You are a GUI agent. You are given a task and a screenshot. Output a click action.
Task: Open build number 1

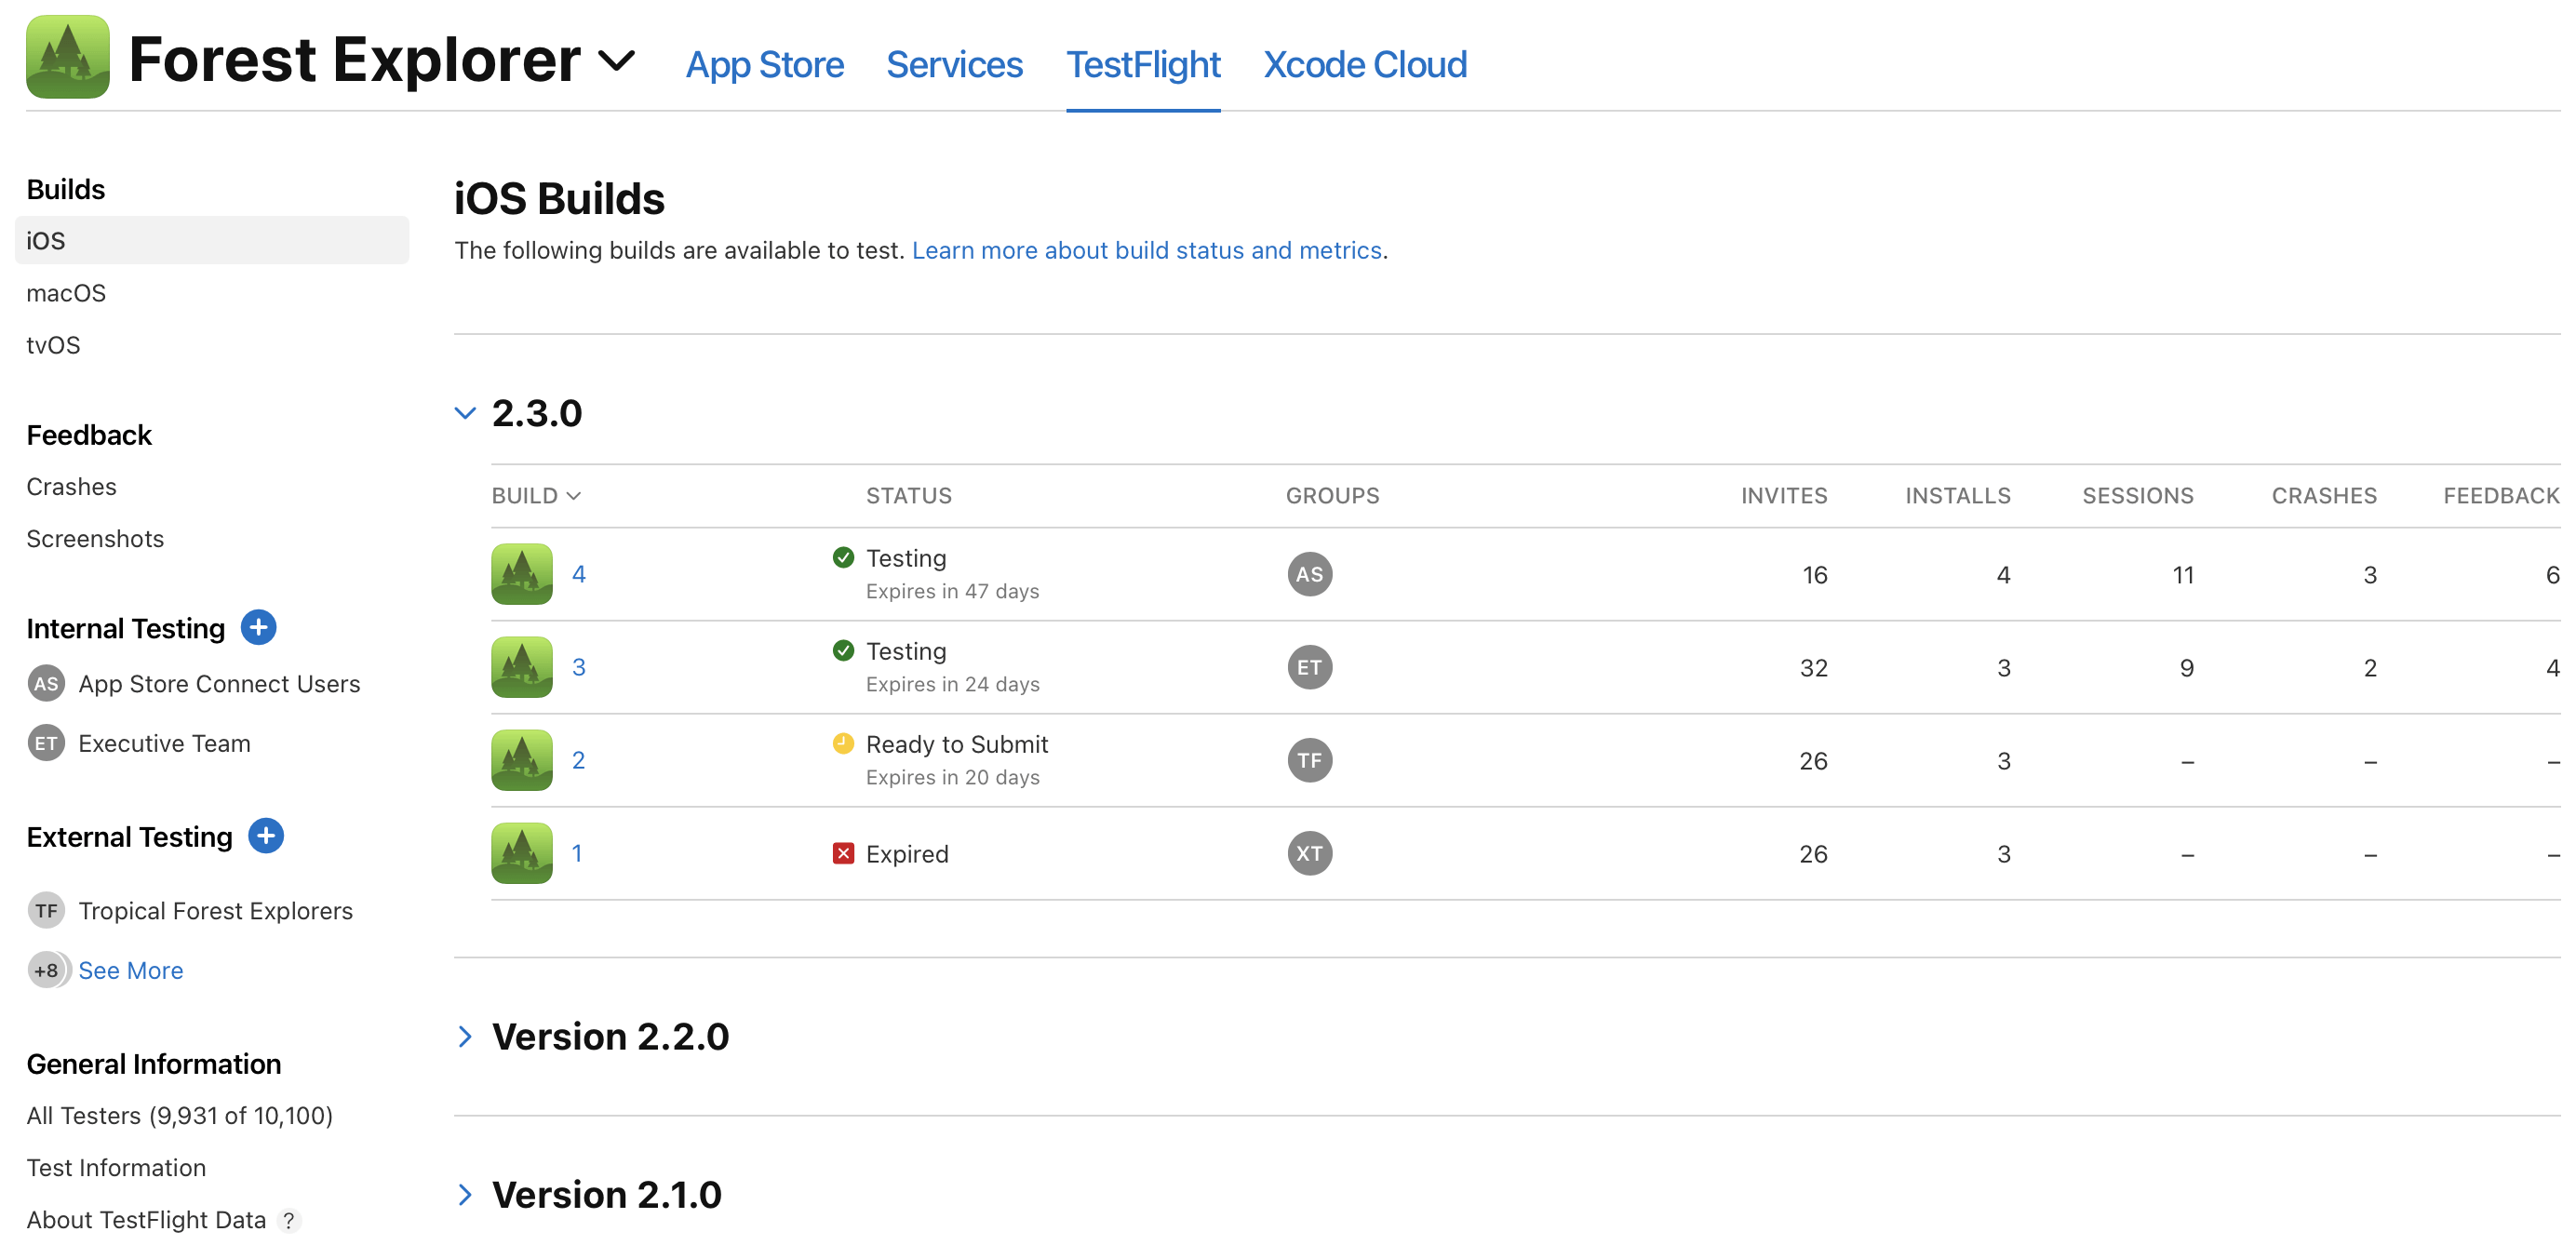coord(576,853)
